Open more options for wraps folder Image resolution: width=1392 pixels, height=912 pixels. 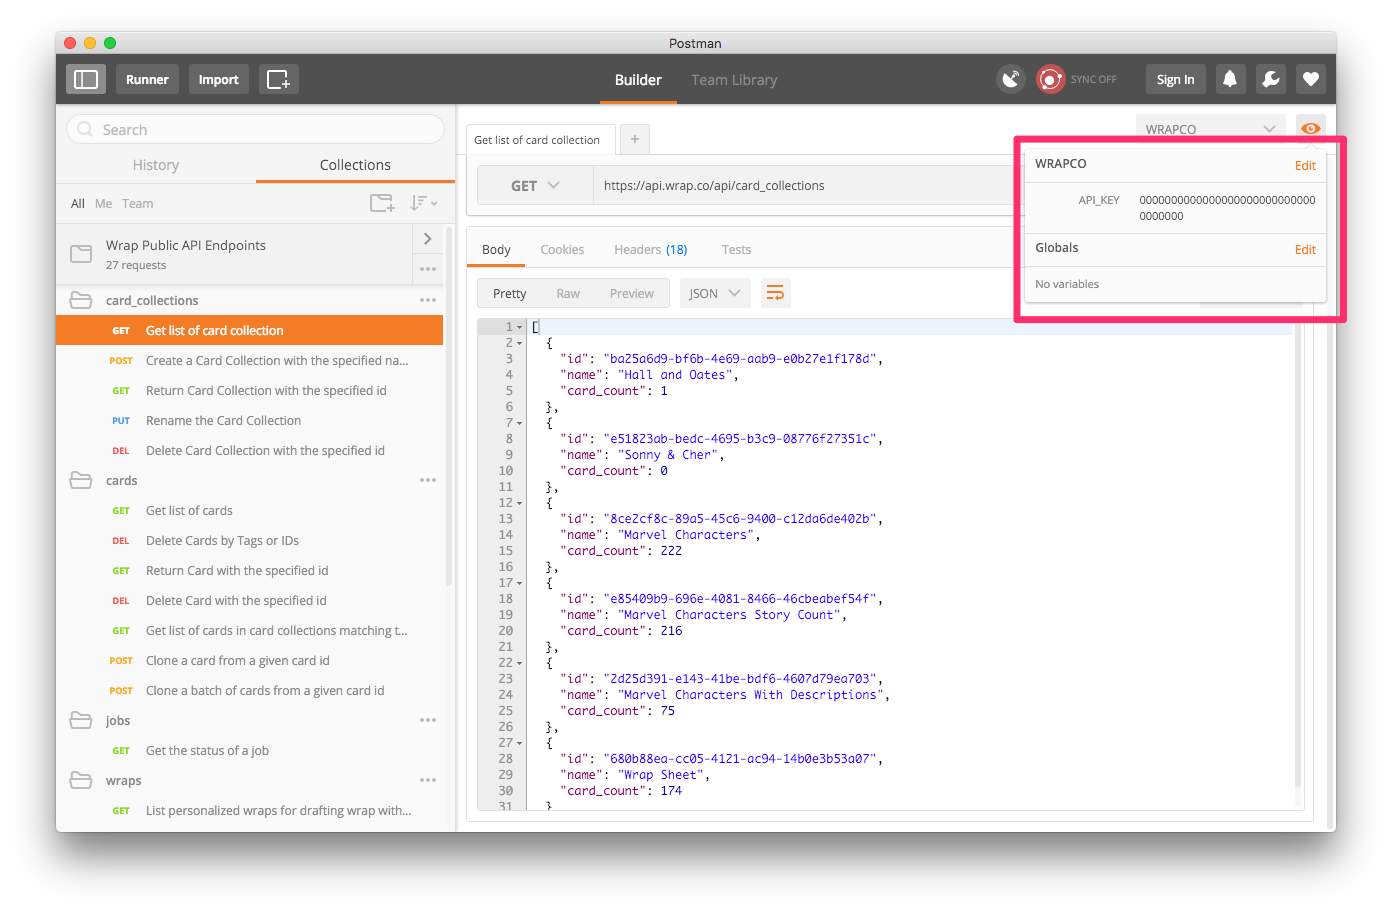[x=428, y=780]
